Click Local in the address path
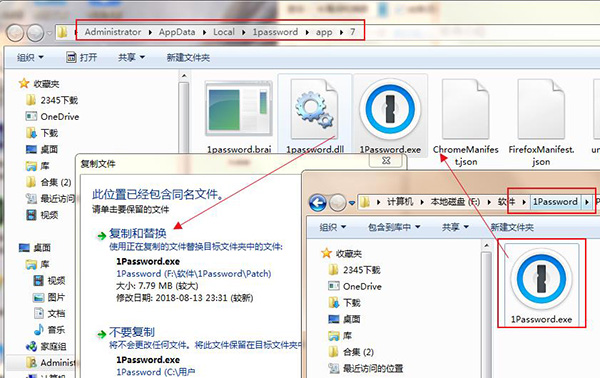 224,32
